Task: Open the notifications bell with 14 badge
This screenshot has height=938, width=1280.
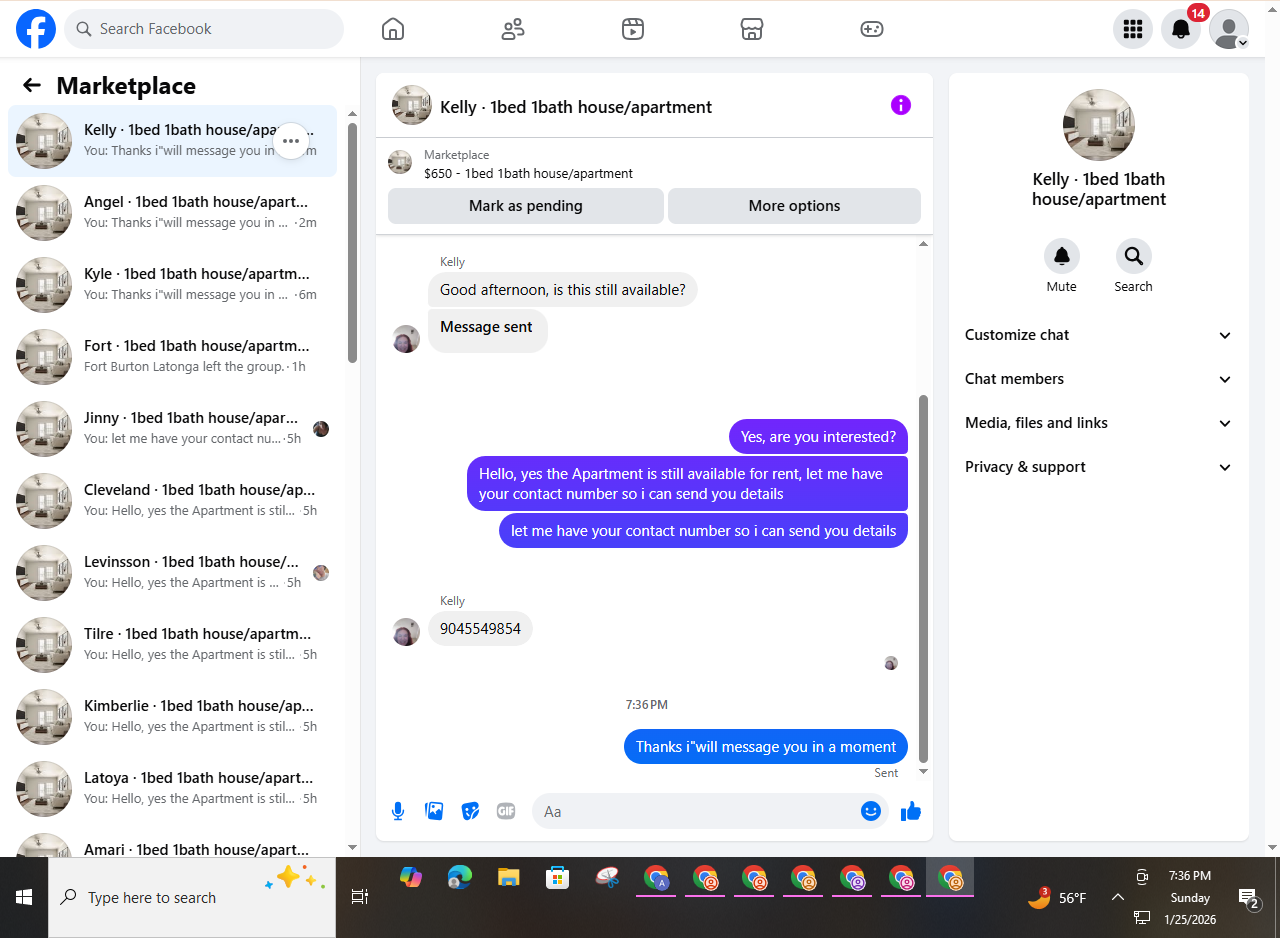Action: tap(1181, 29)
